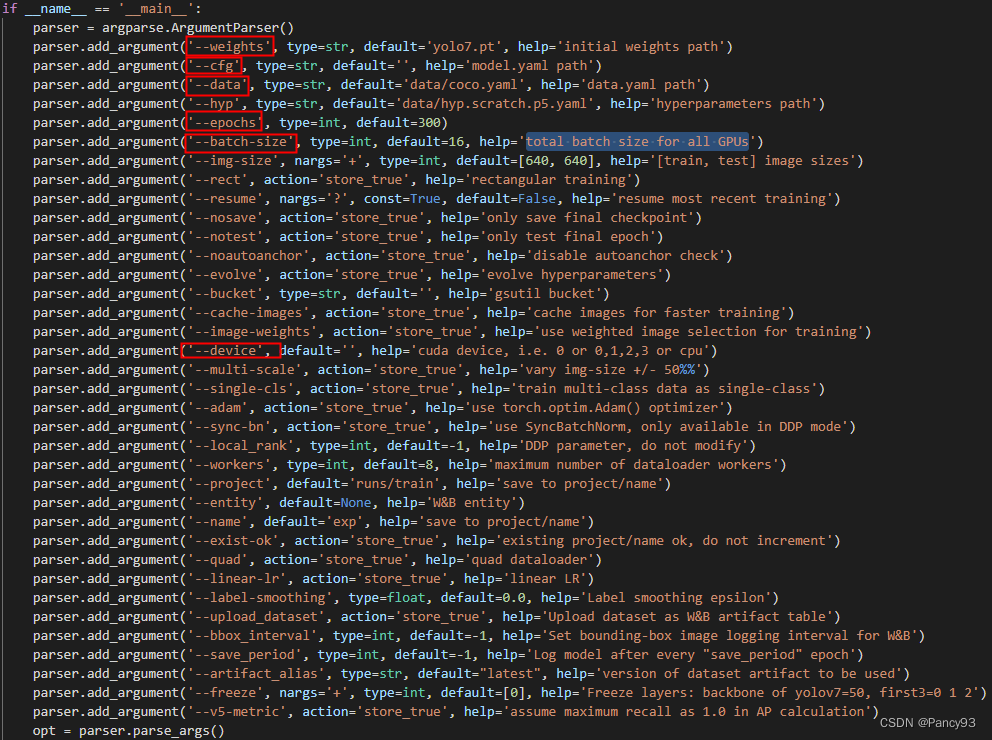Click the '__main__' string on the first line

click(x=156, y=9)
